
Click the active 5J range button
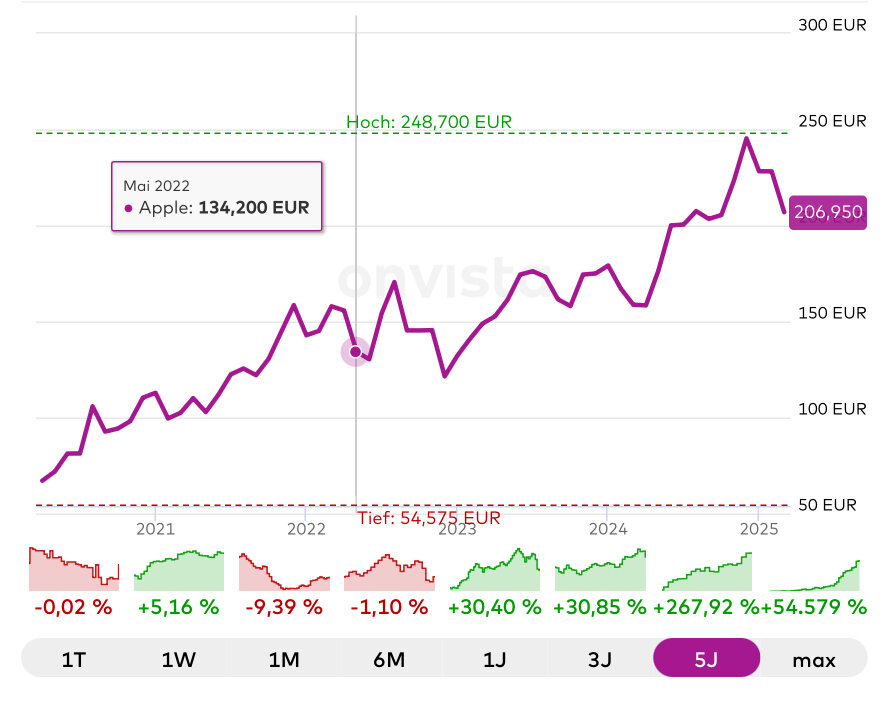pyautogui.click(x=706, y=659)
